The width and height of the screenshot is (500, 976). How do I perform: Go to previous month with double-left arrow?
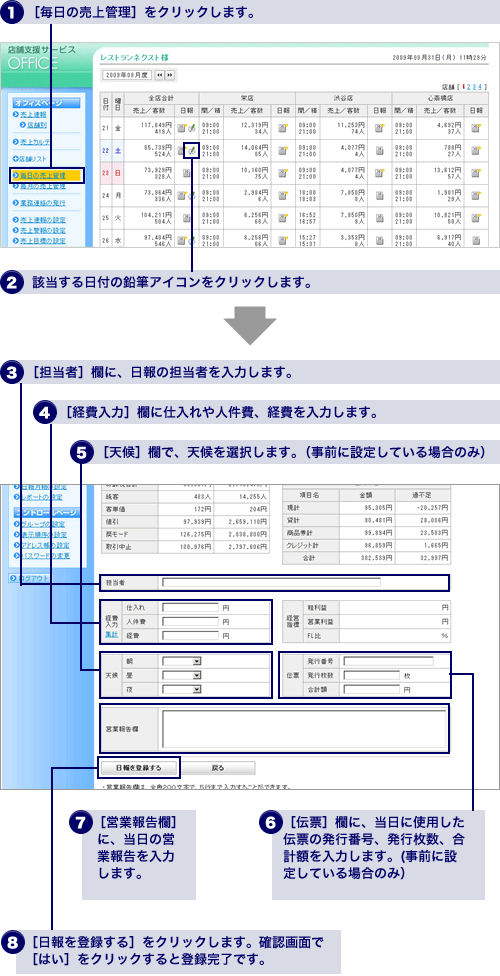tap(159, 75)
